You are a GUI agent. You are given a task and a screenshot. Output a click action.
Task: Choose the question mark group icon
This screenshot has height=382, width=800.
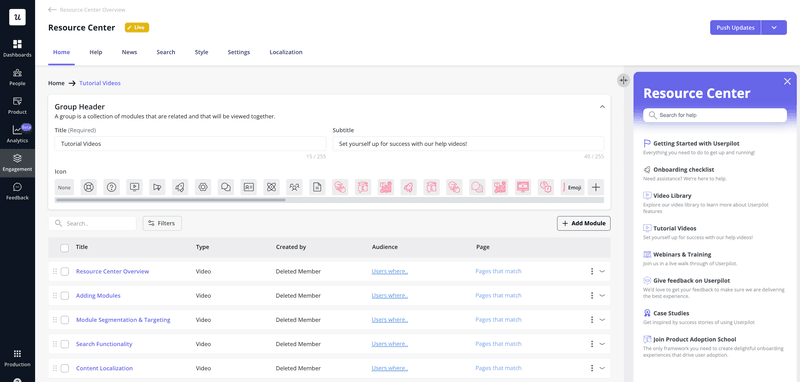coord(112,187)
